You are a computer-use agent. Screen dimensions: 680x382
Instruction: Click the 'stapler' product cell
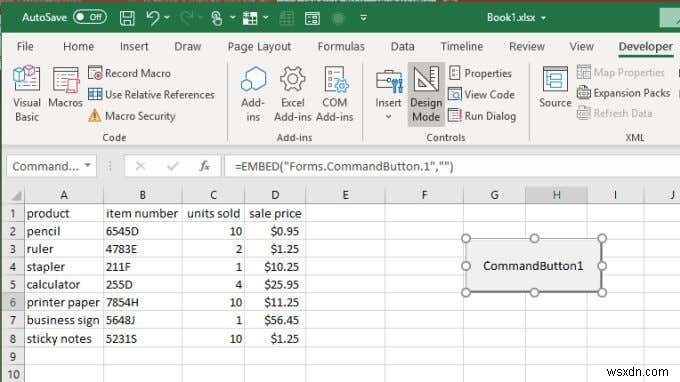click(x=64, y=267)
